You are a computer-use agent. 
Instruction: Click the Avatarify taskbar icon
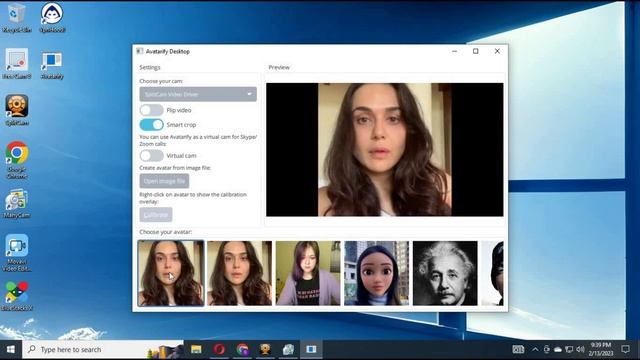pyautogui.click(x=311, y=349)
